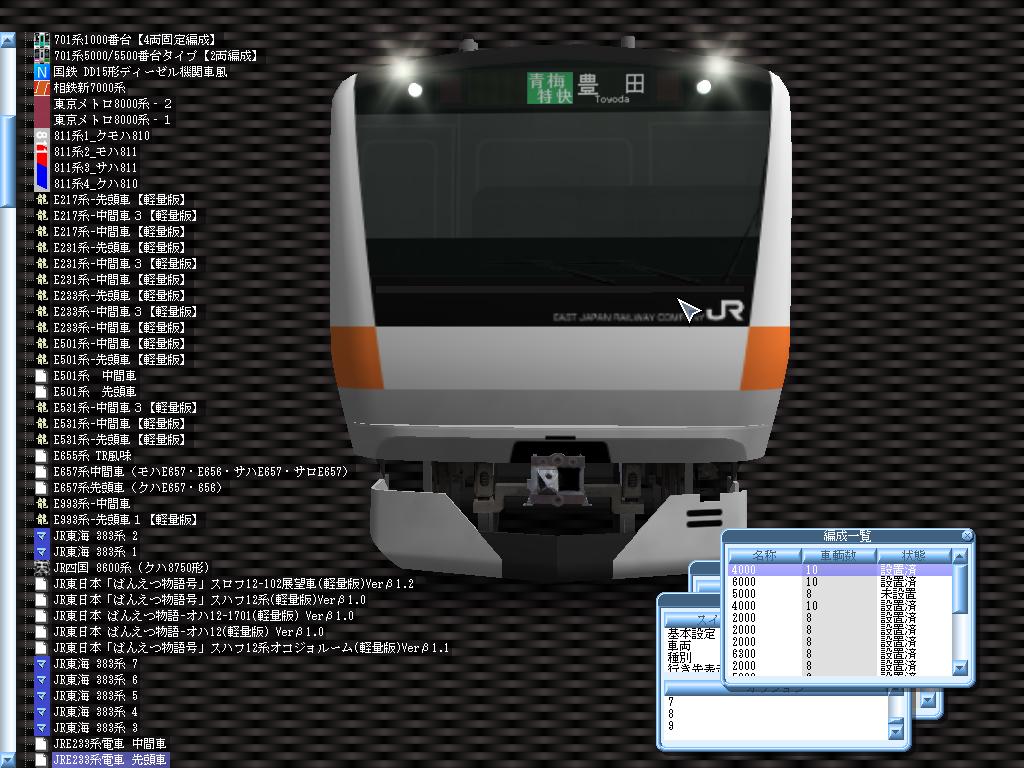
Task: Click the icon beside E531系-先頭車【軽量版】
Action: [42, 440]
